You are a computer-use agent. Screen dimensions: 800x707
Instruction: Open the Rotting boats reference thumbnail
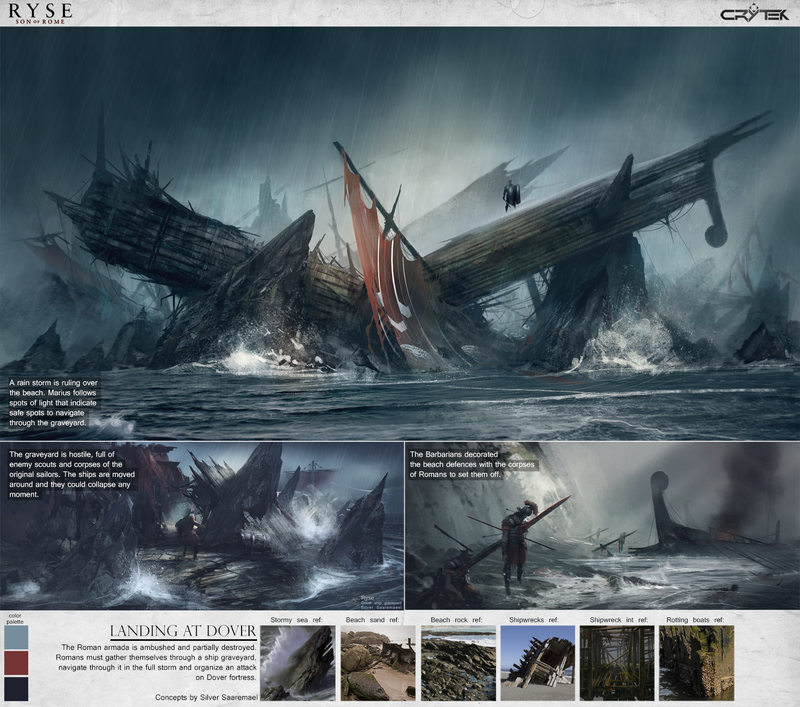[696, 663]
